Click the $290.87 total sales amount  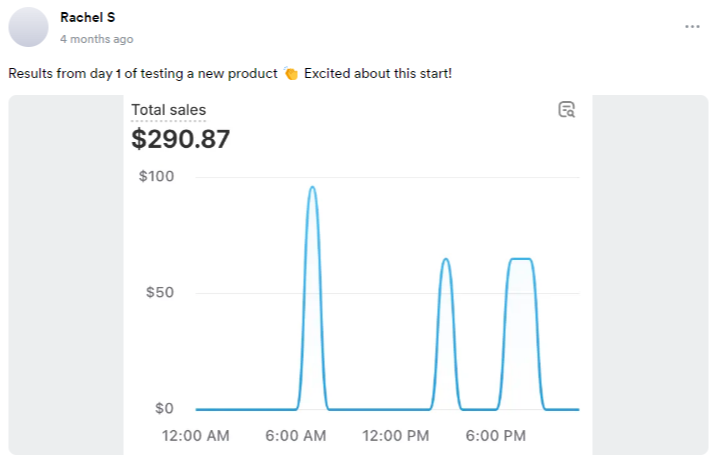click(x=180, y=139)
